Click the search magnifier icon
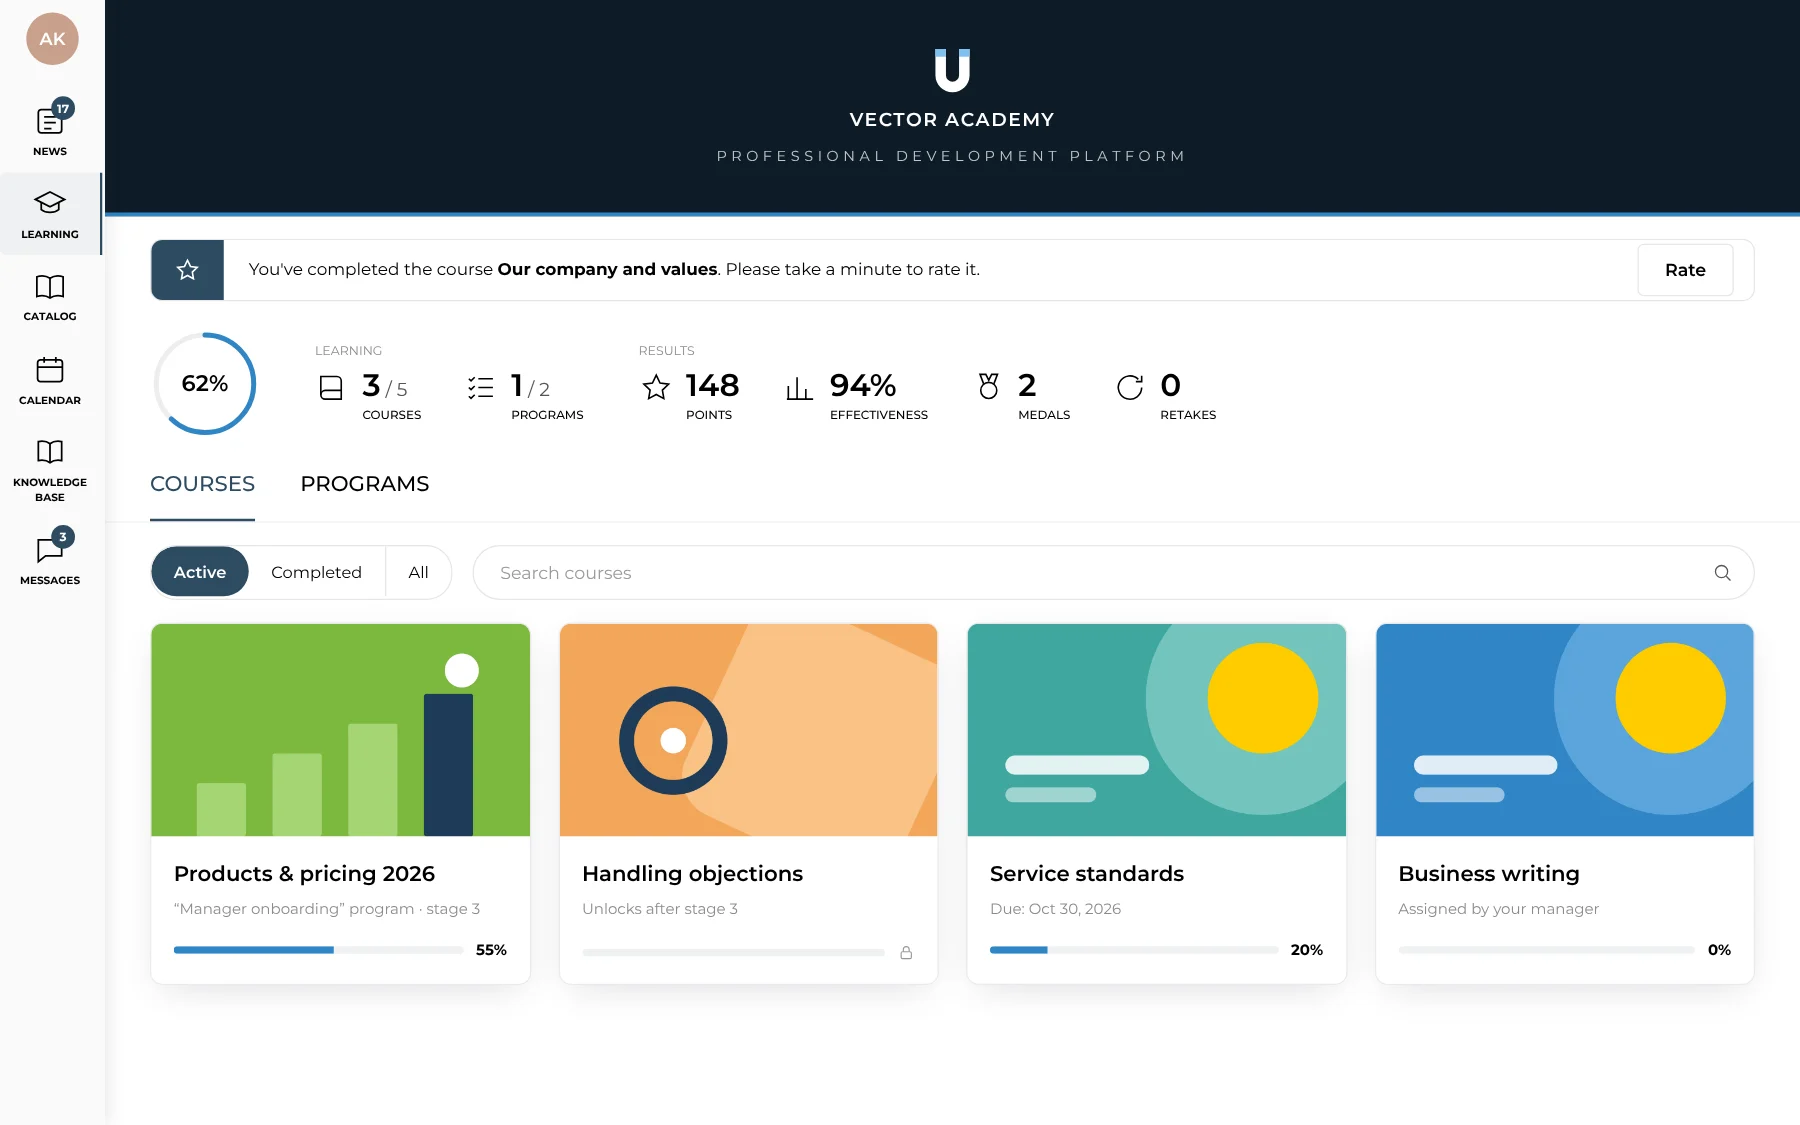The height and width of the screenshot is (1125, 1800). pos(1722,573)
